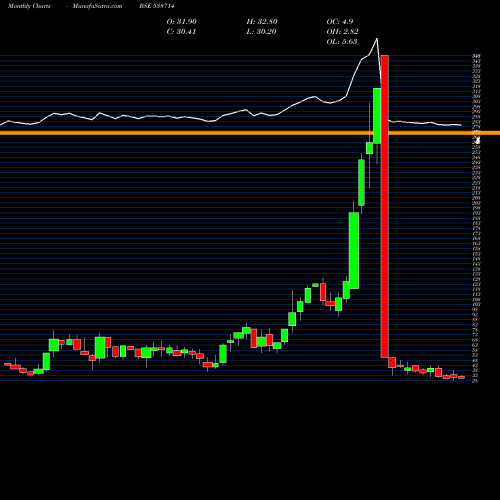The width and height of the screenshot is (500, 500).
Task: Click the giant red crash candlestick
Action: [x=385, y=206]
